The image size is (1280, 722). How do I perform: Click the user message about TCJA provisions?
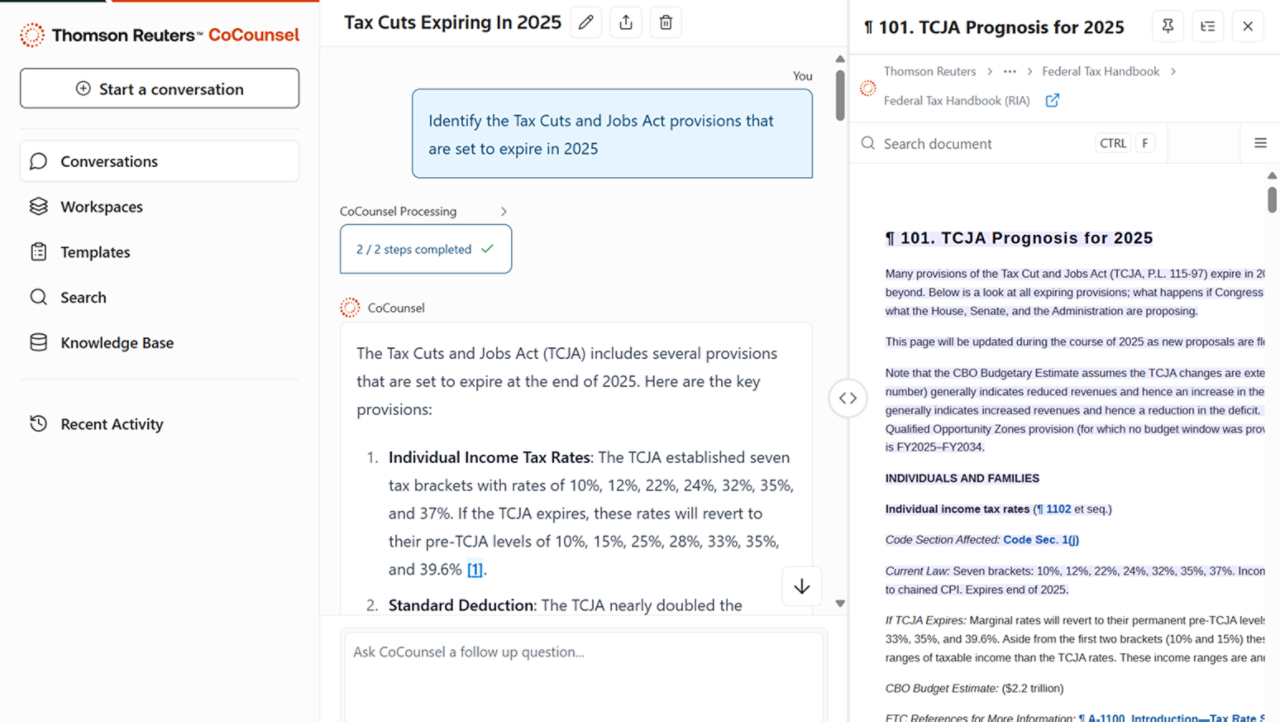612,134
